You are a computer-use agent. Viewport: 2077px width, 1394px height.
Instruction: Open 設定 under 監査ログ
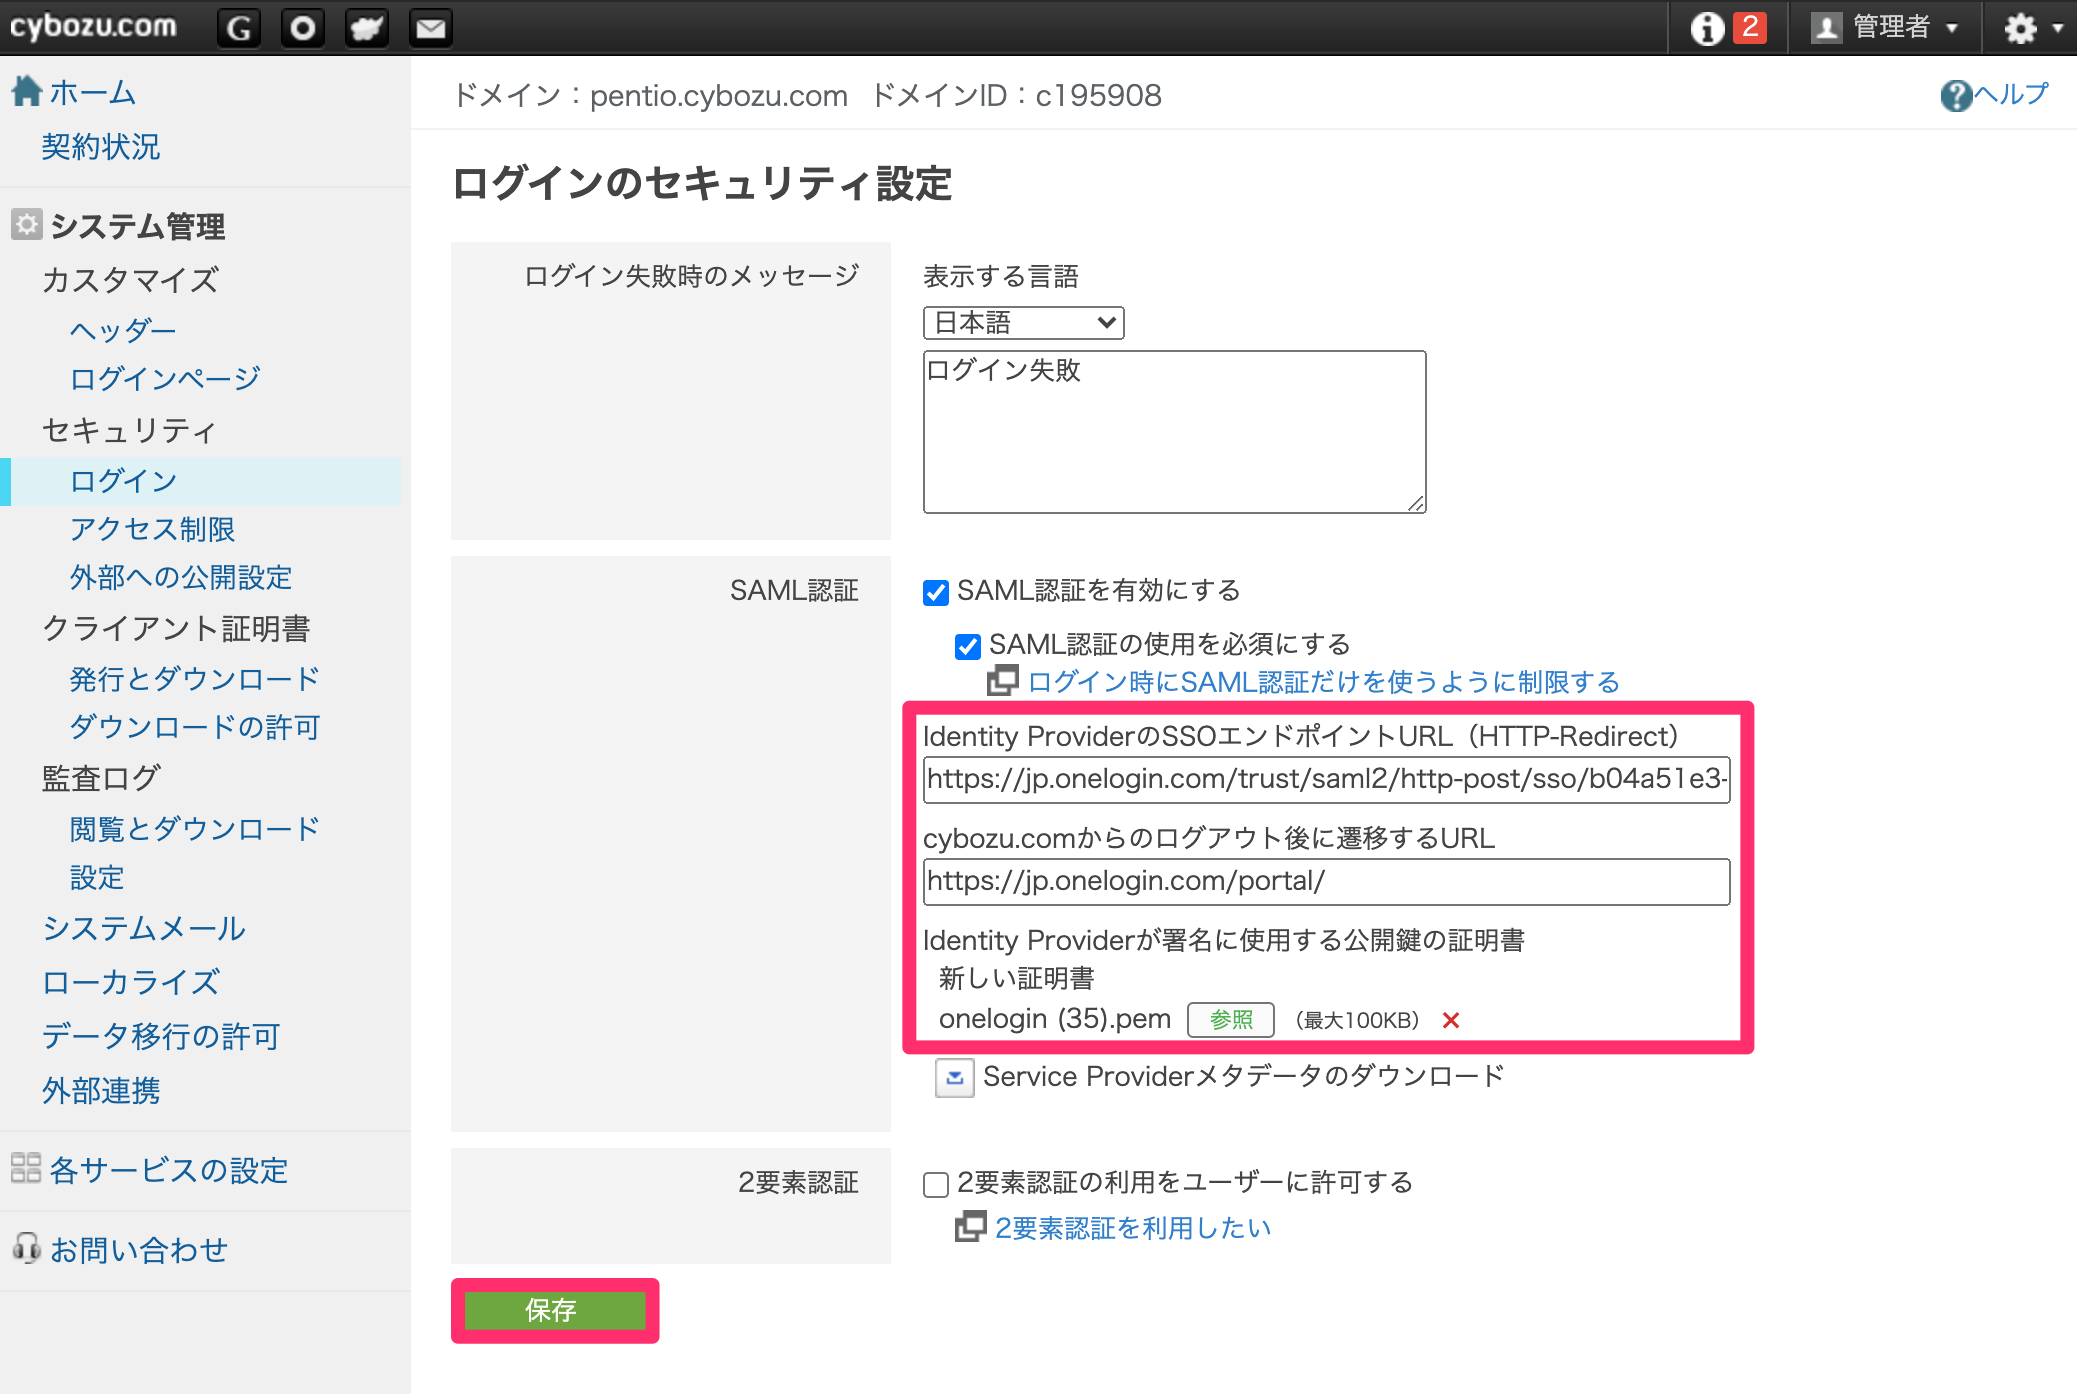pyautogui.click(x=97, y=878)
